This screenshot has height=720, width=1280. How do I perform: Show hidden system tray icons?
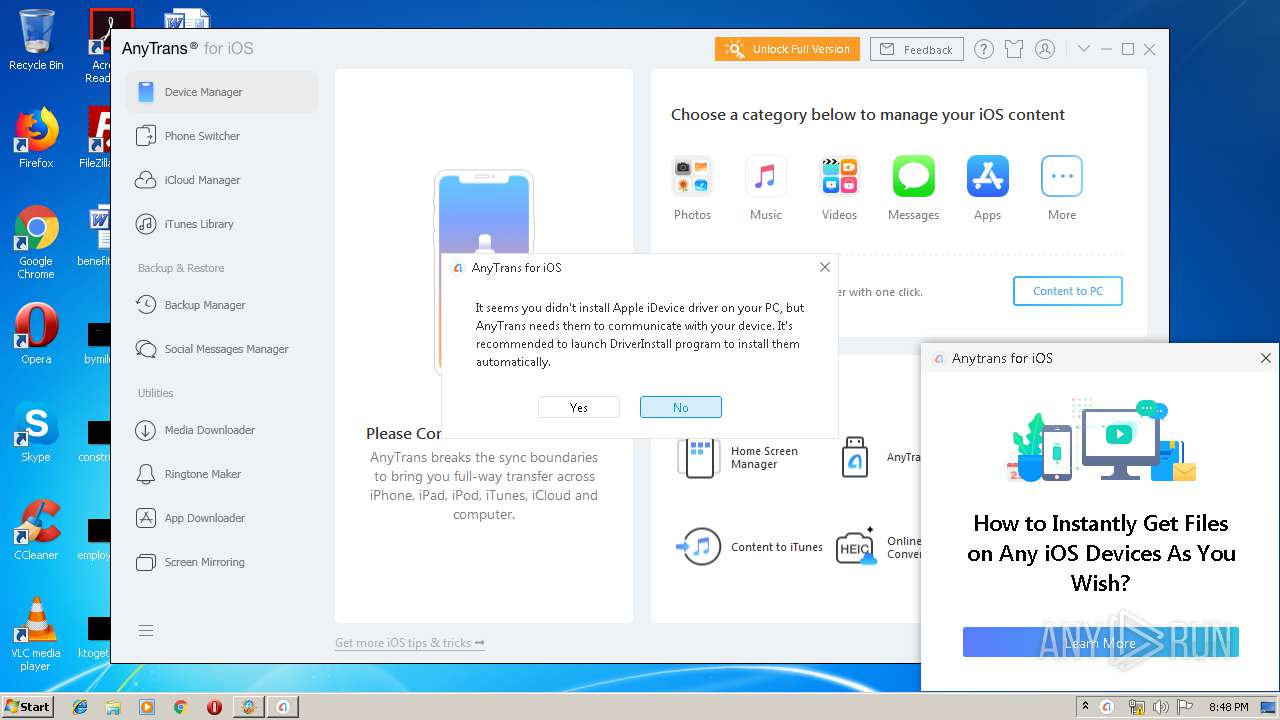point(1085,706)
